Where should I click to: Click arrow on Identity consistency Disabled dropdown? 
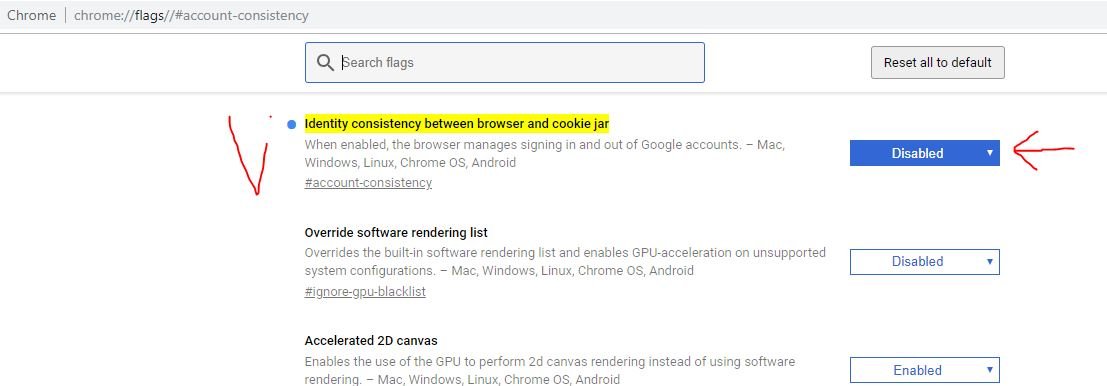(989, 153)
